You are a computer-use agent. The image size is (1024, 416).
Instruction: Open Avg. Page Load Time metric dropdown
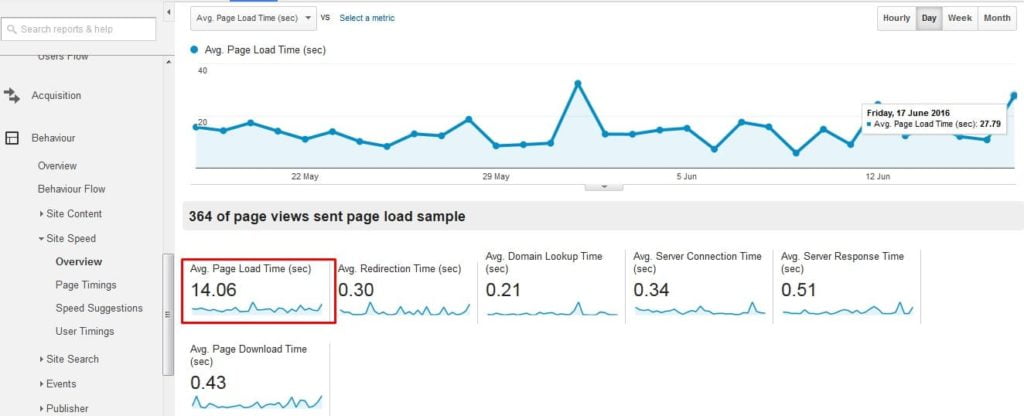(x=253, y=18)
